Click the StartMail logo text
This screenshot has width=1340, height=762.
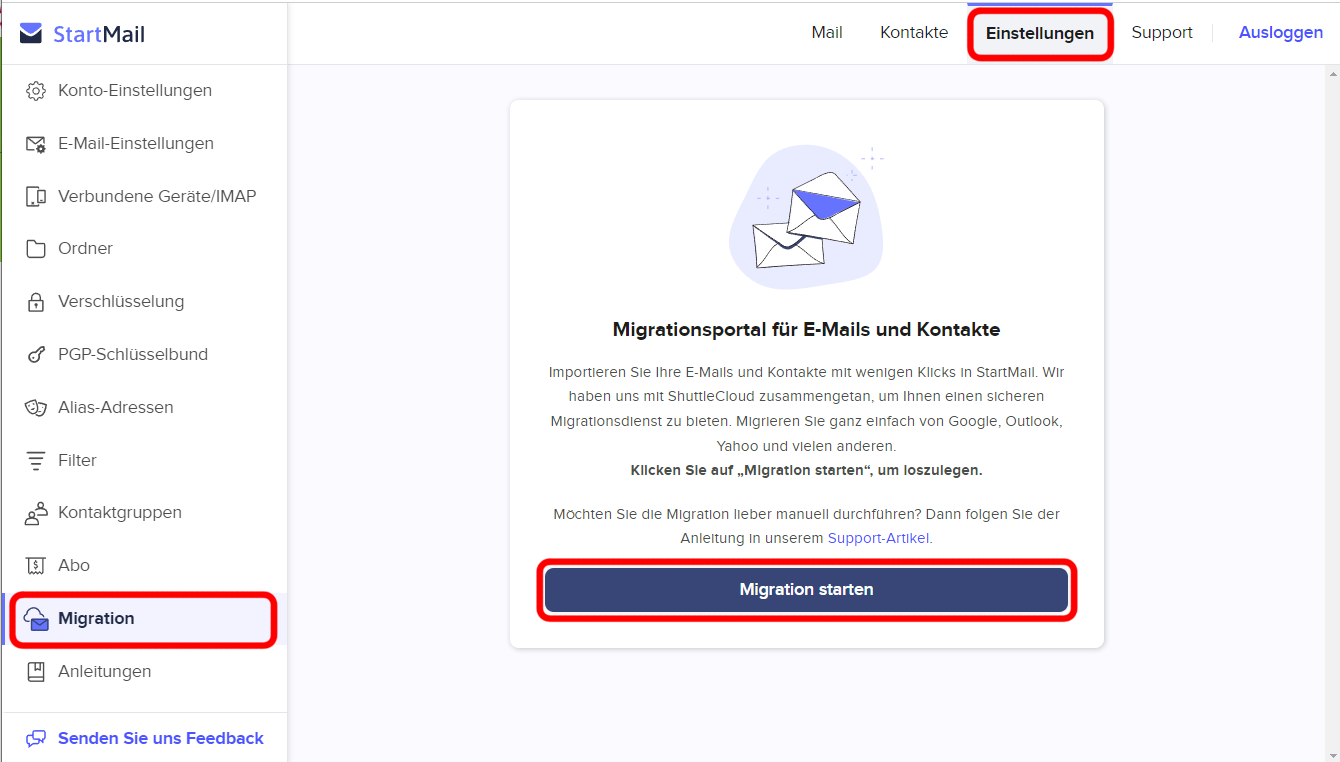tap(99, 34)
